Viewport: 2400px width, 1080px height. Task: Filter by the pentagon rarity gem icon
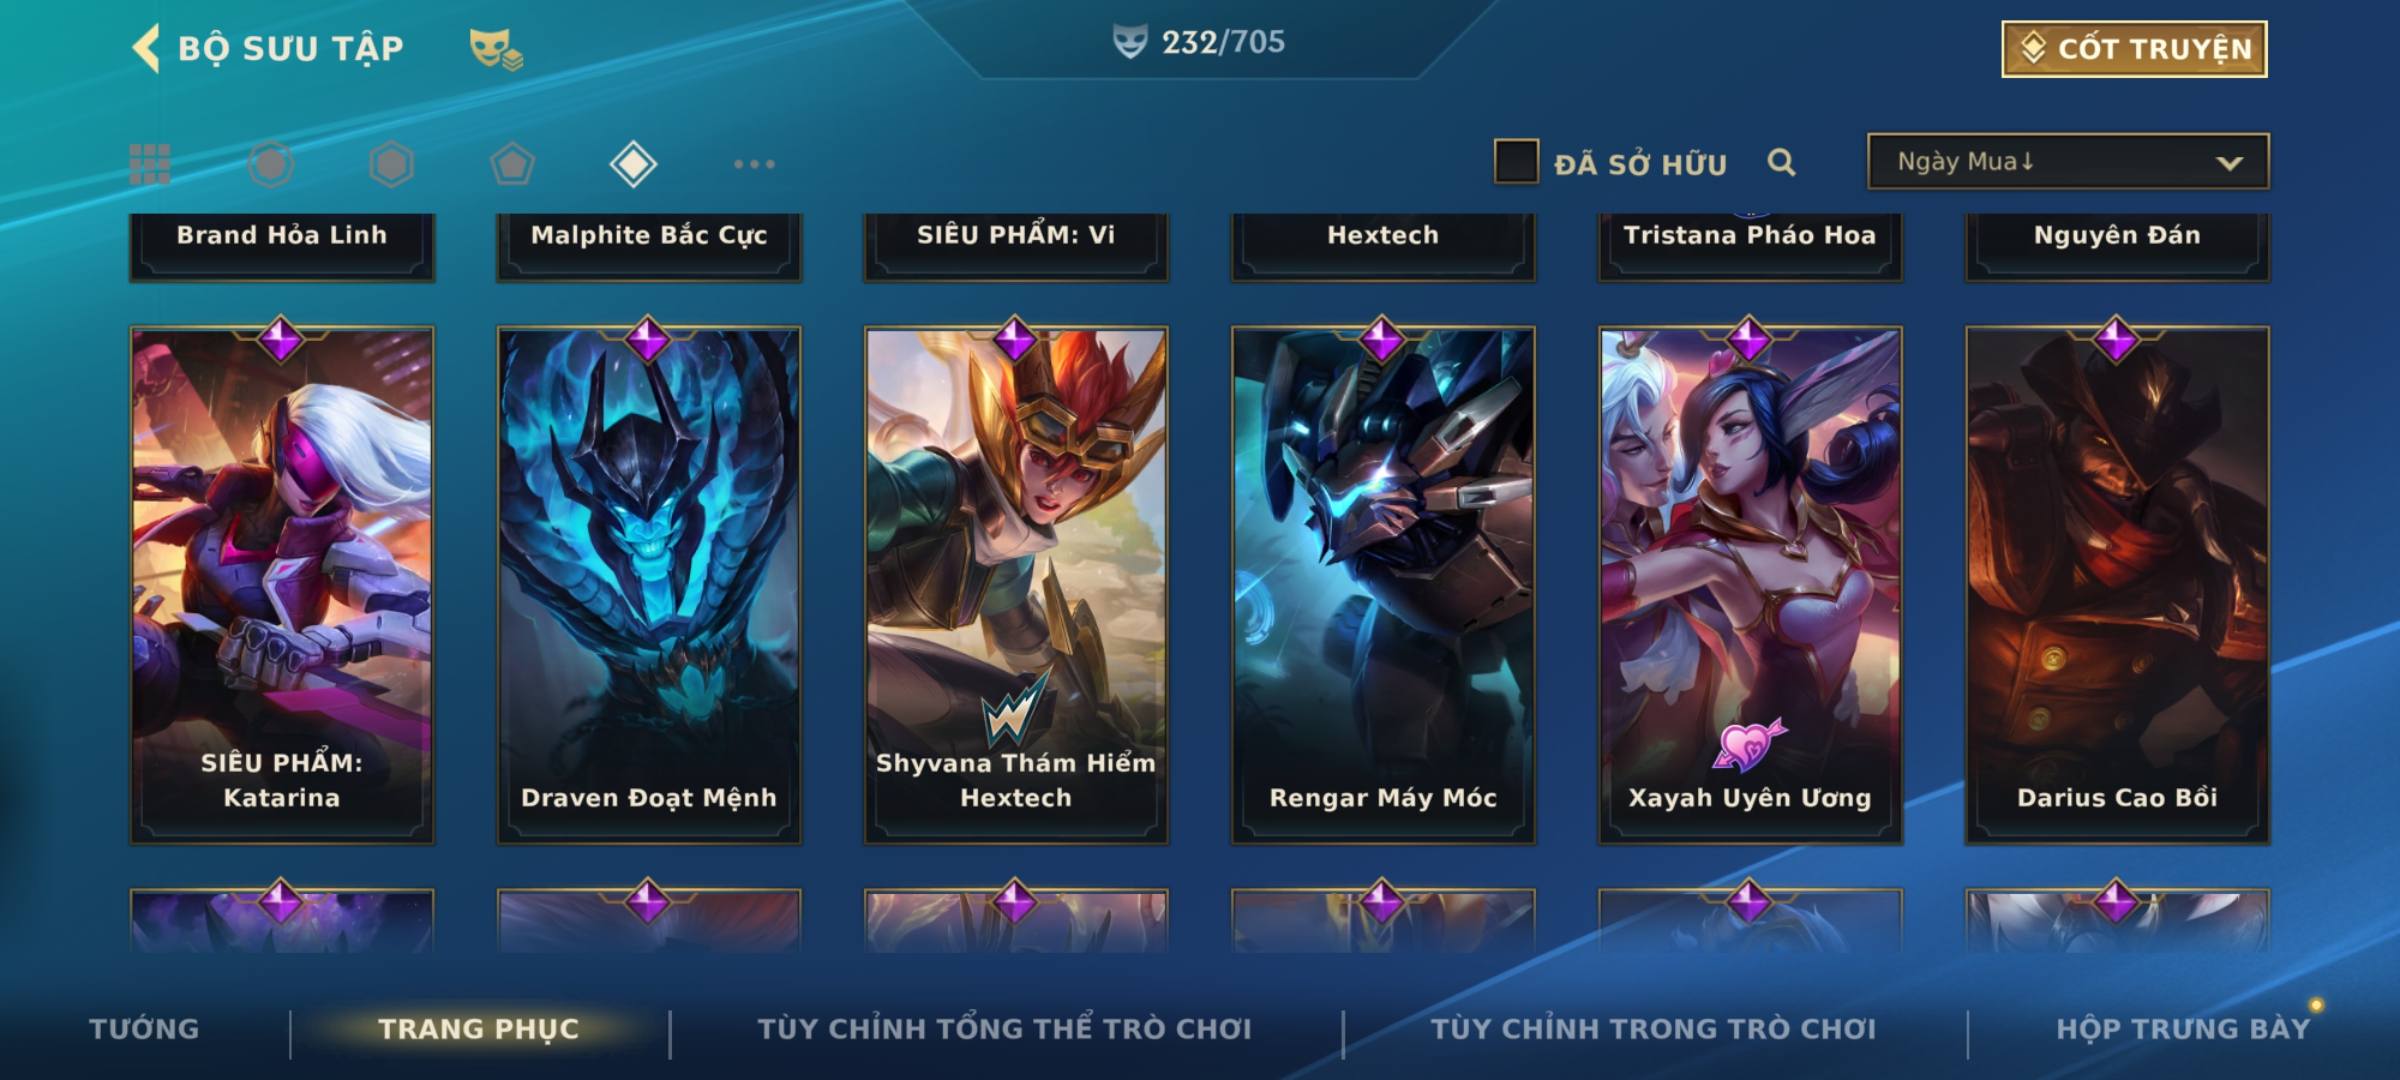512,164
